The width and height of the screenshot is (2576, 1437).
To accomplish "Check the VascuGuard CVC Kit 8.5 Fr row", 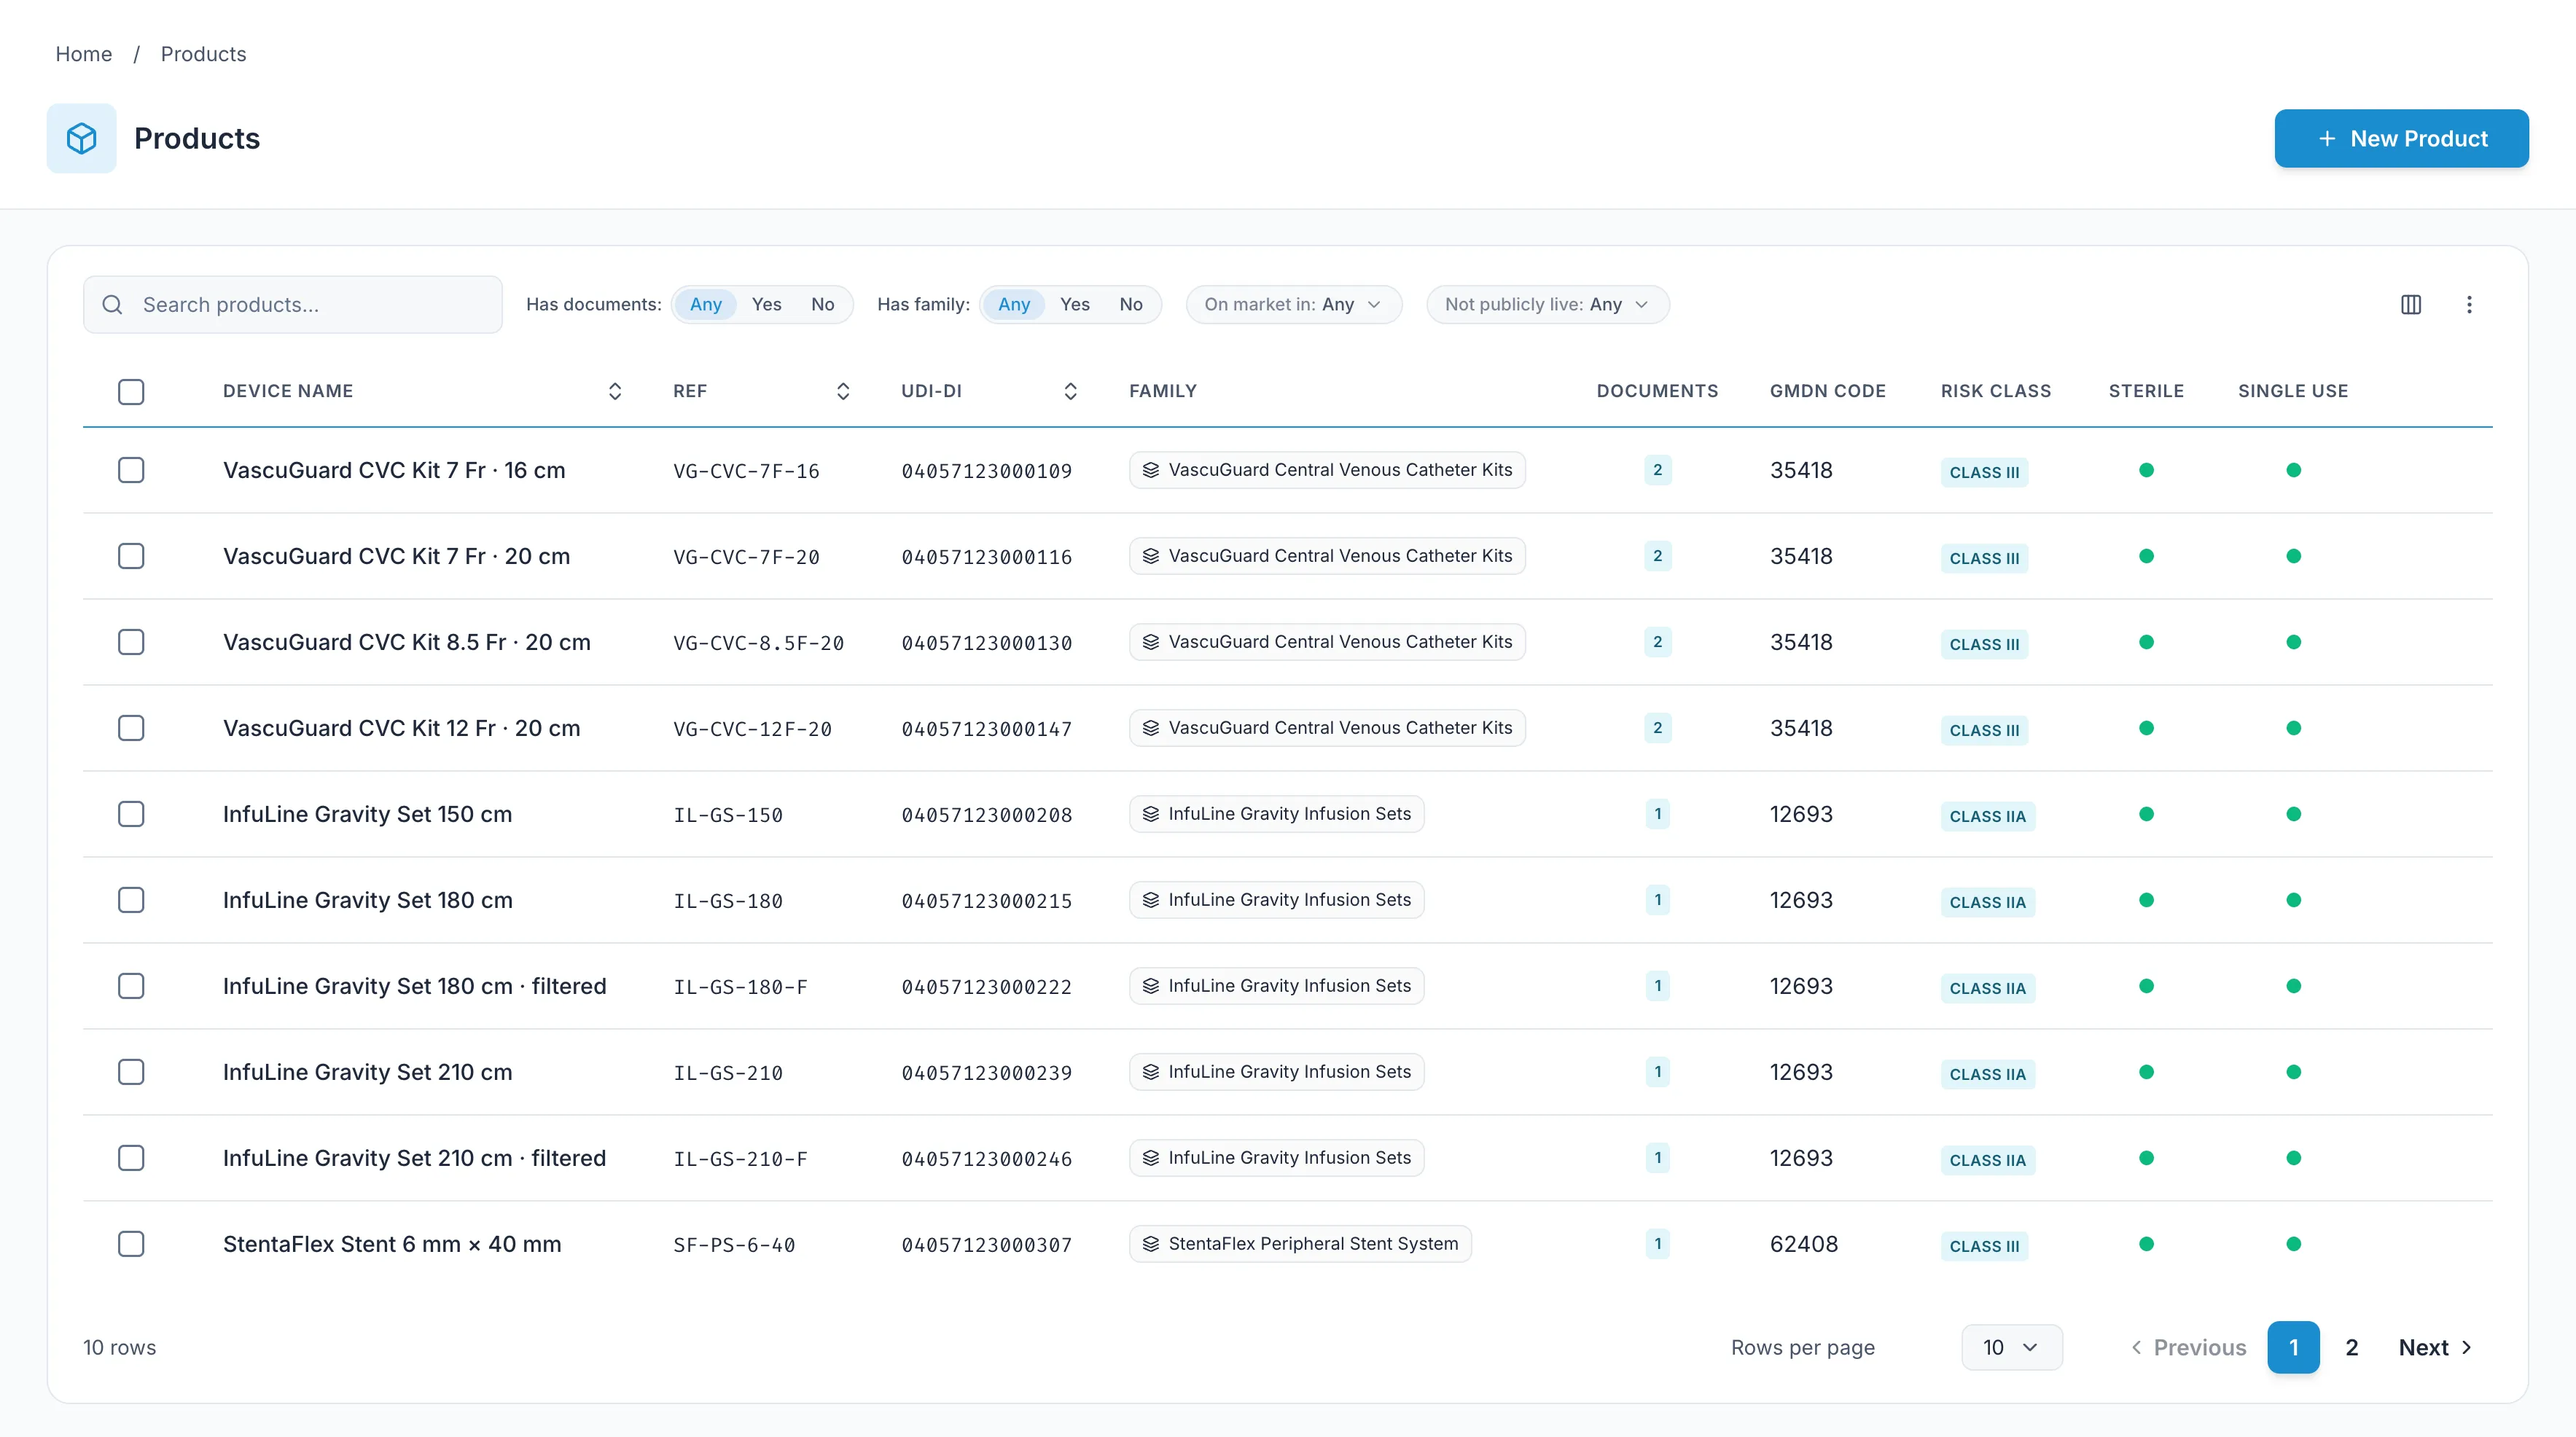I will pos(131,642).
